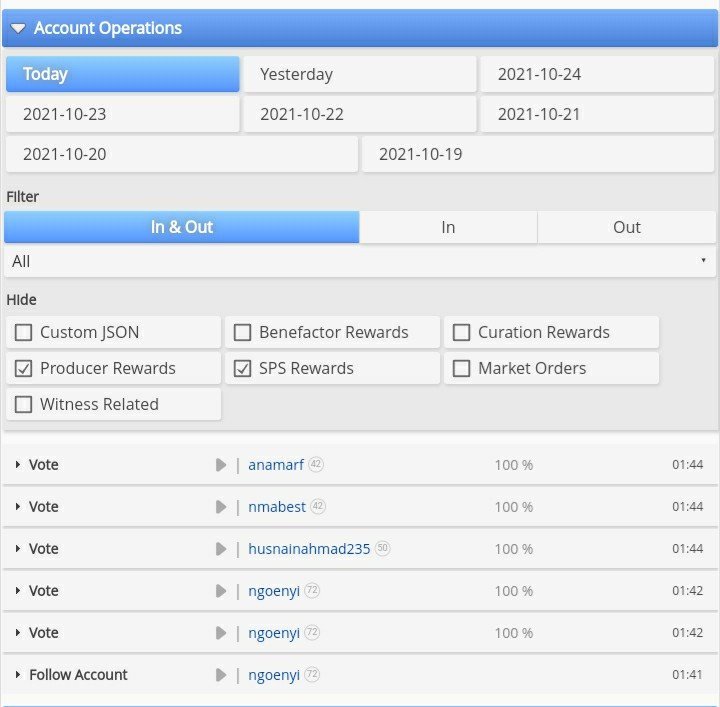The height and width of the screenshot is (707, 720).
Task: Choose the Out filter
Action: click(x=626, y=227)
